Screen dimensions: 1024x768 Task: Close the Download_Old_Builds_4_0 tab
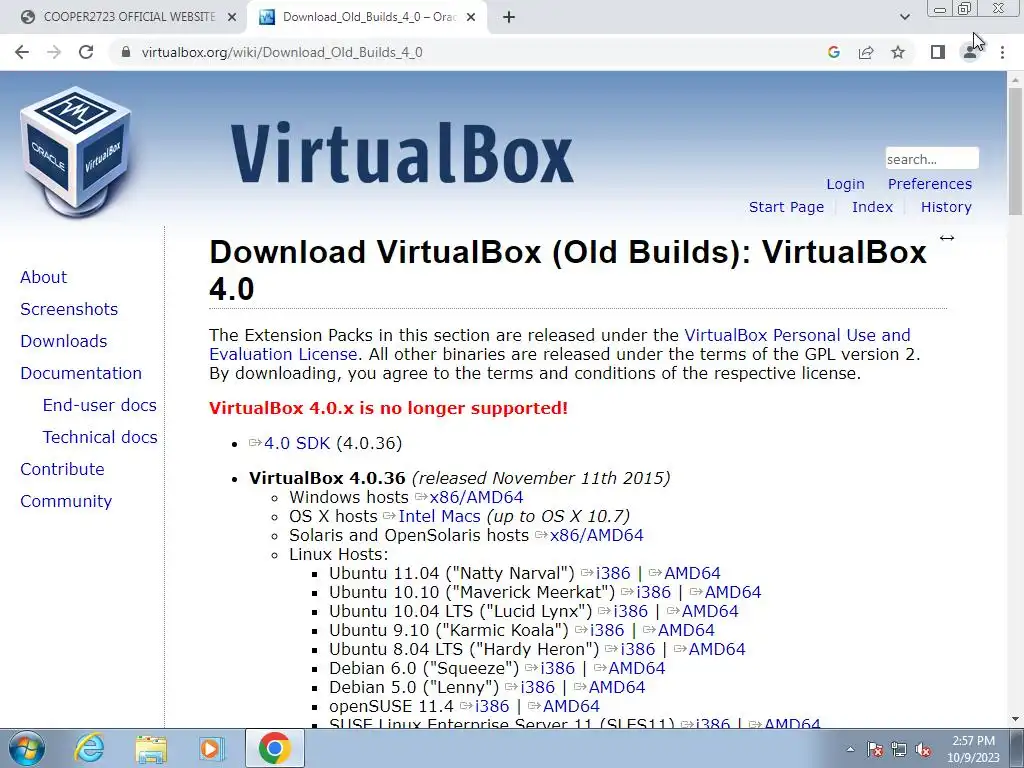(x=471, y=18)
